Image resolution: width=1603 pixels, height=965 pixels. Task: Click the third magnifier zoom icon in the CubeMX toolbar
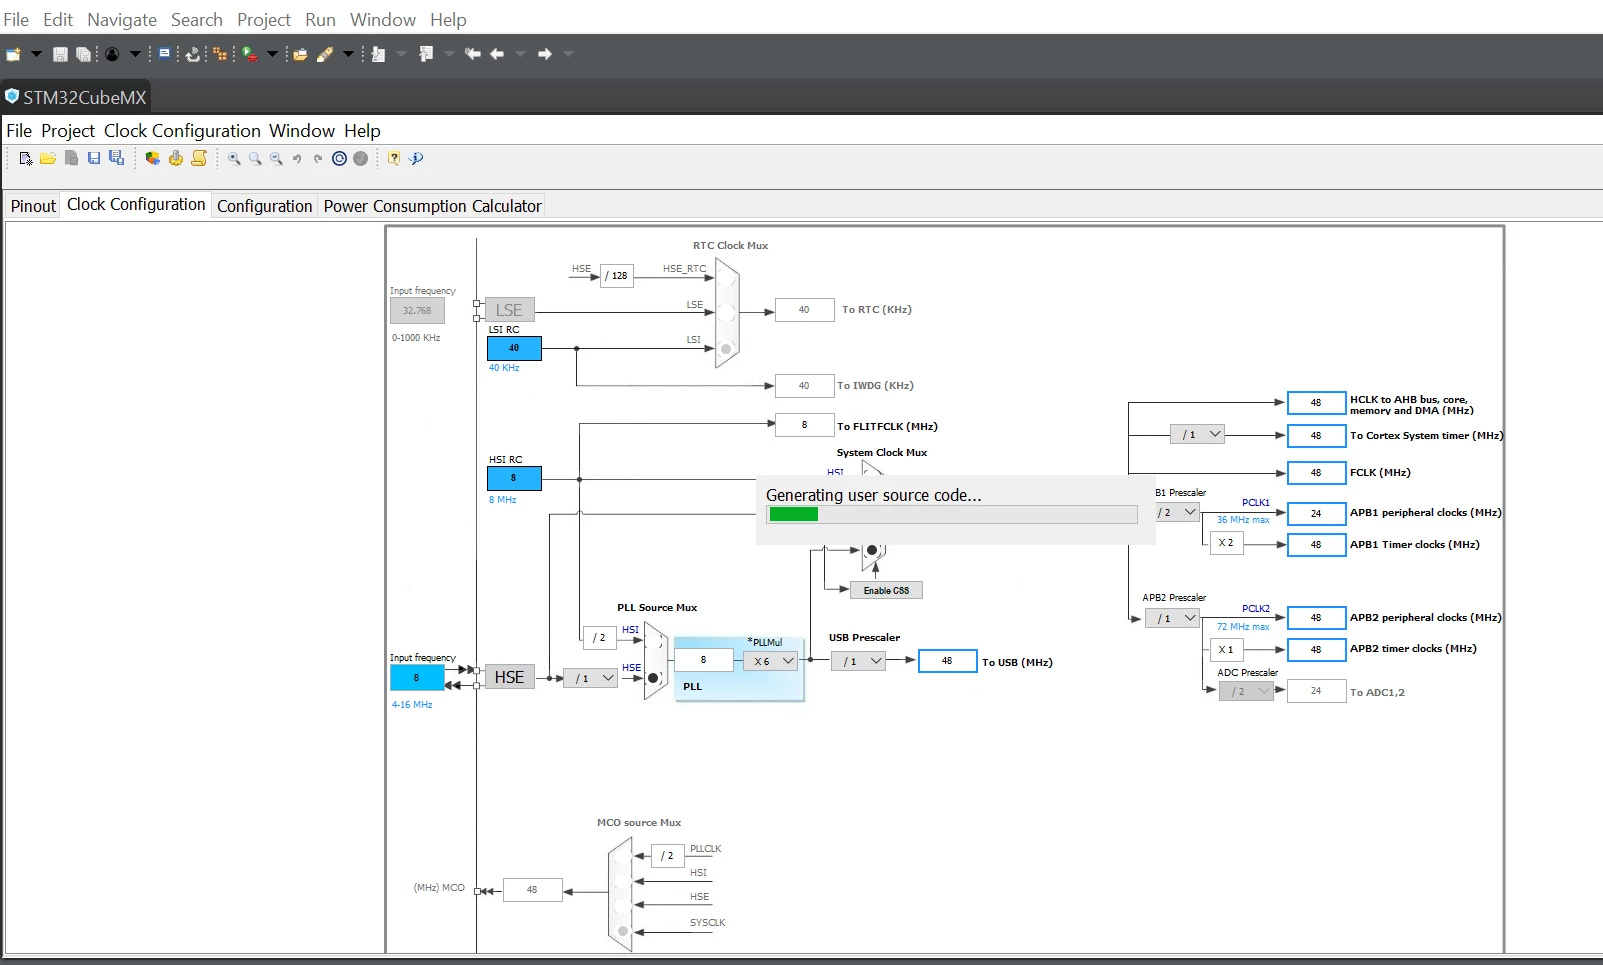276,158
